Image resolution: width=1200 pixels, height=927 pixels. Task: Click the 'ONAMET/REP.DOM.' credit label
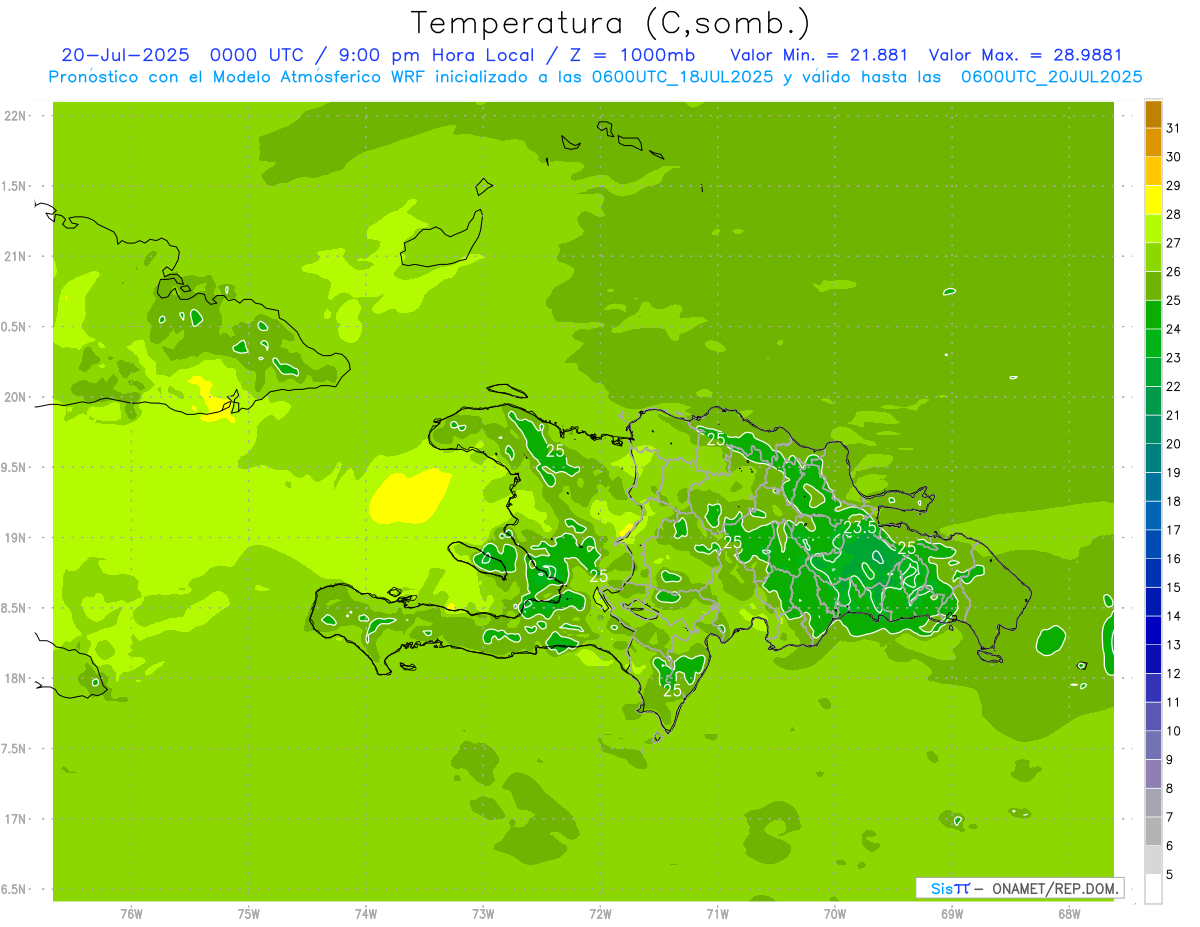1056,888
